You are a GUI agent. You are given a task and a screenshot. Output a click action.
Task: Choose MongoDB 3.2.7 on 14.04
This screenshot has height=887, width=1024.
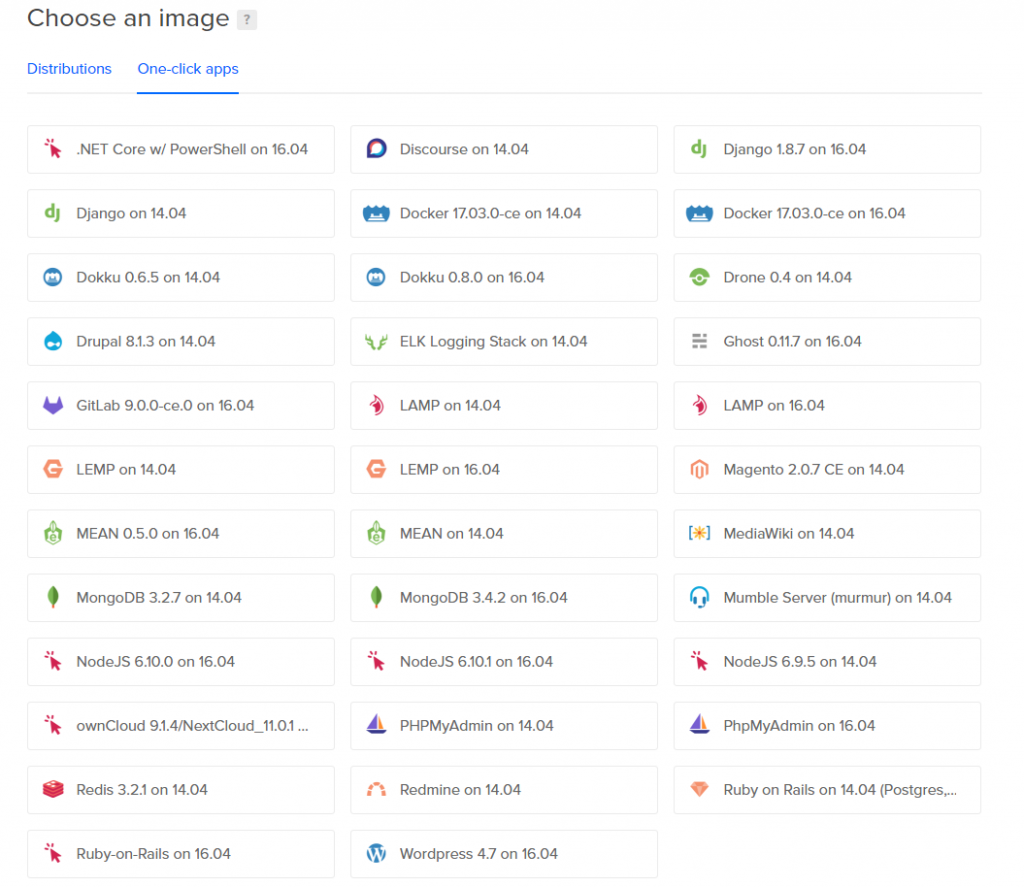(x=181, y=598)
